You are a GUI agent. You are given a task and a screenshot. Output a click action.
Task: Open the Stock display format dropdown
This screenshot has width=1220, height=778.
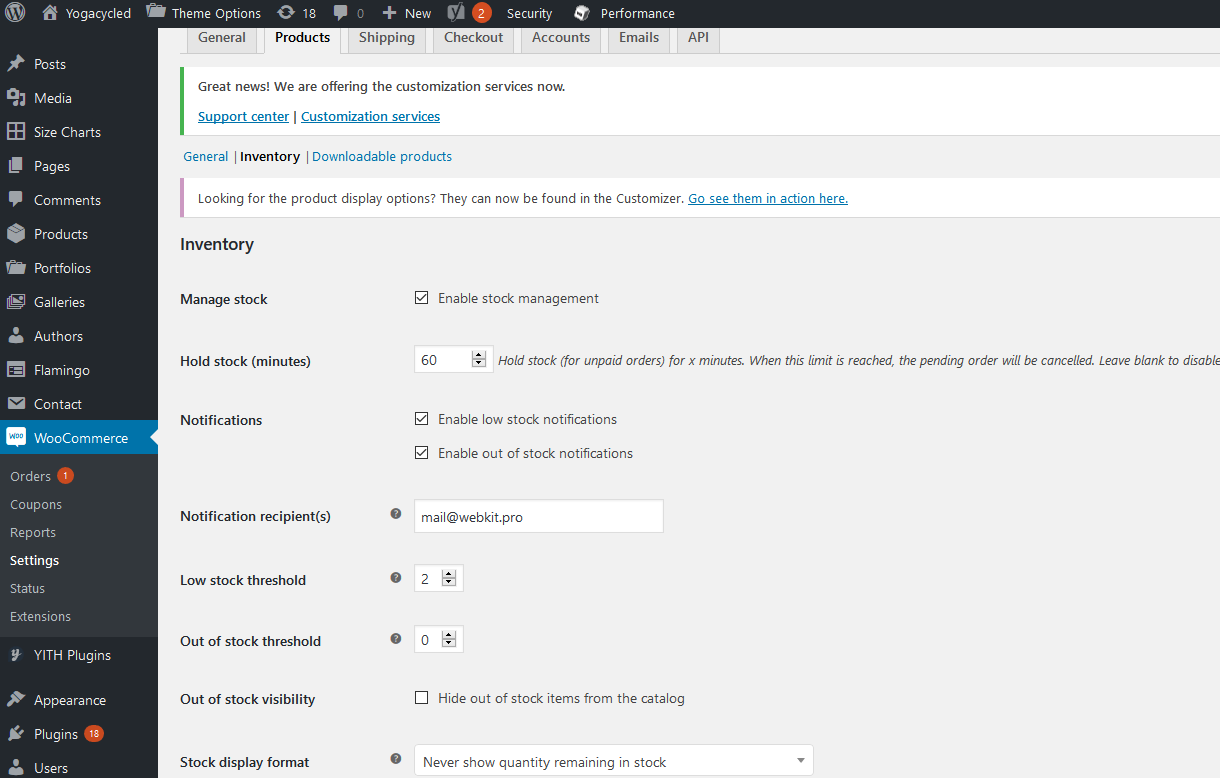click(x=613, y=762)
